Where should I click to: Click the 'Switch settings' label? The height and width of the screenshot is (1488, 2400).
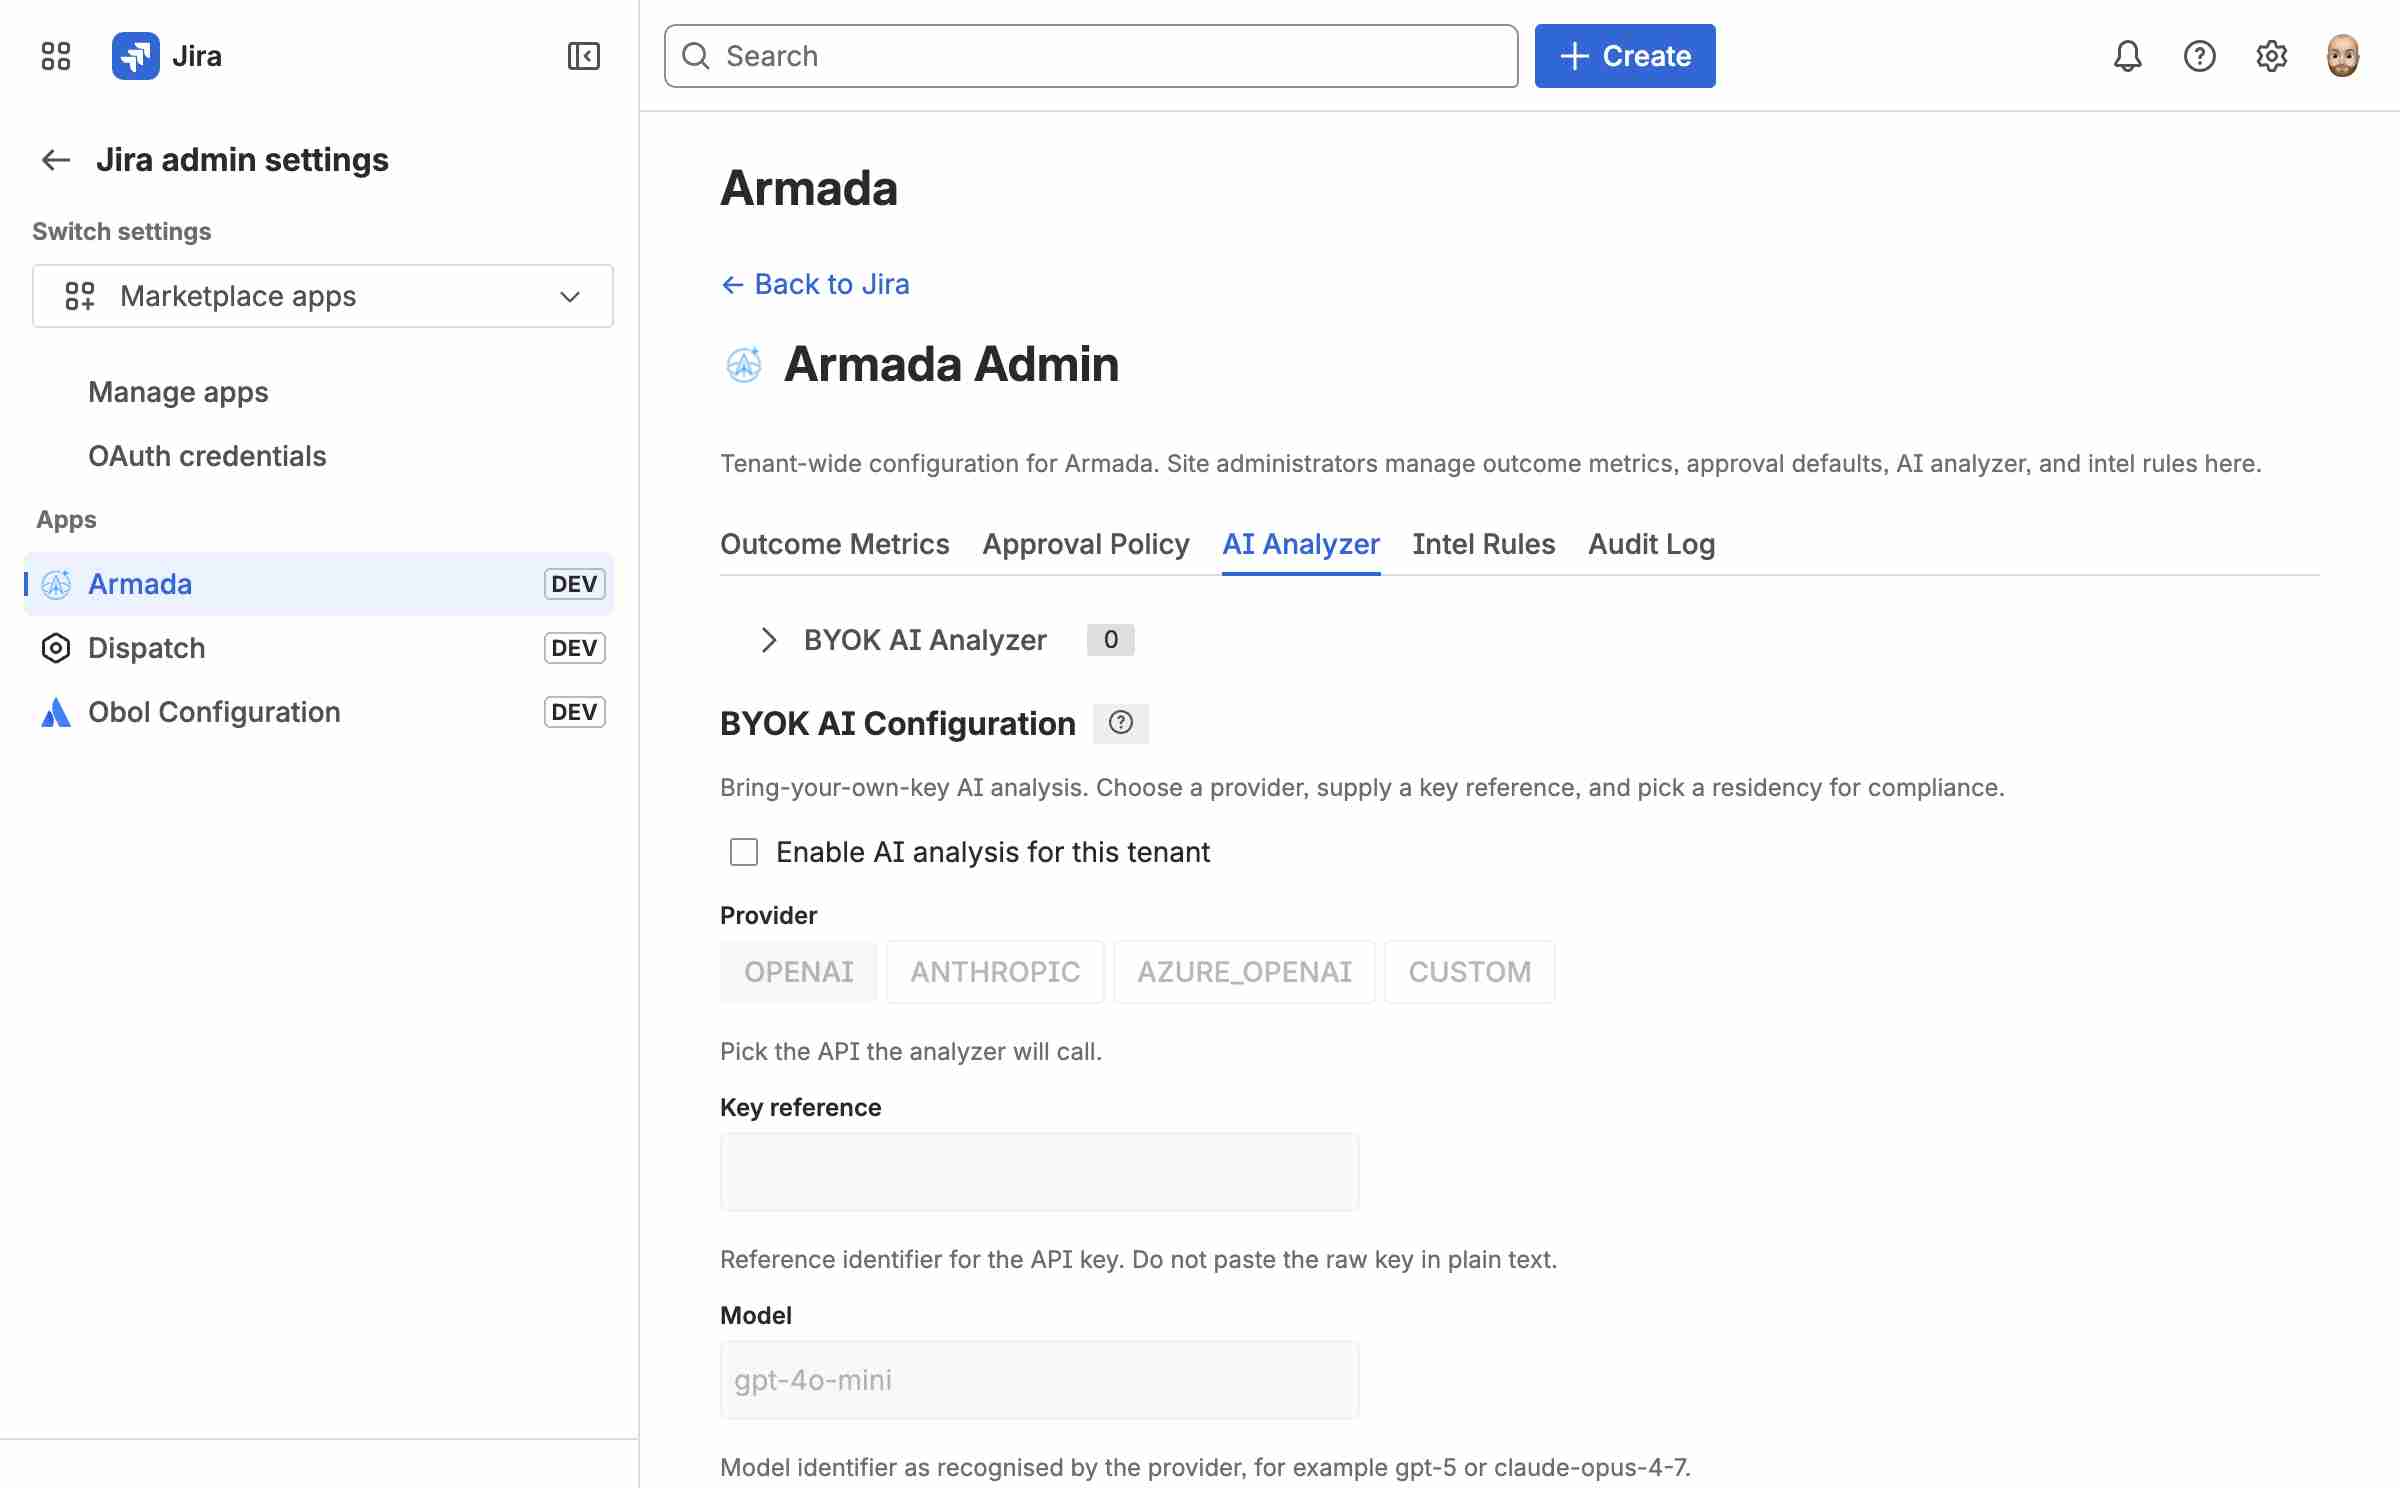122,232
